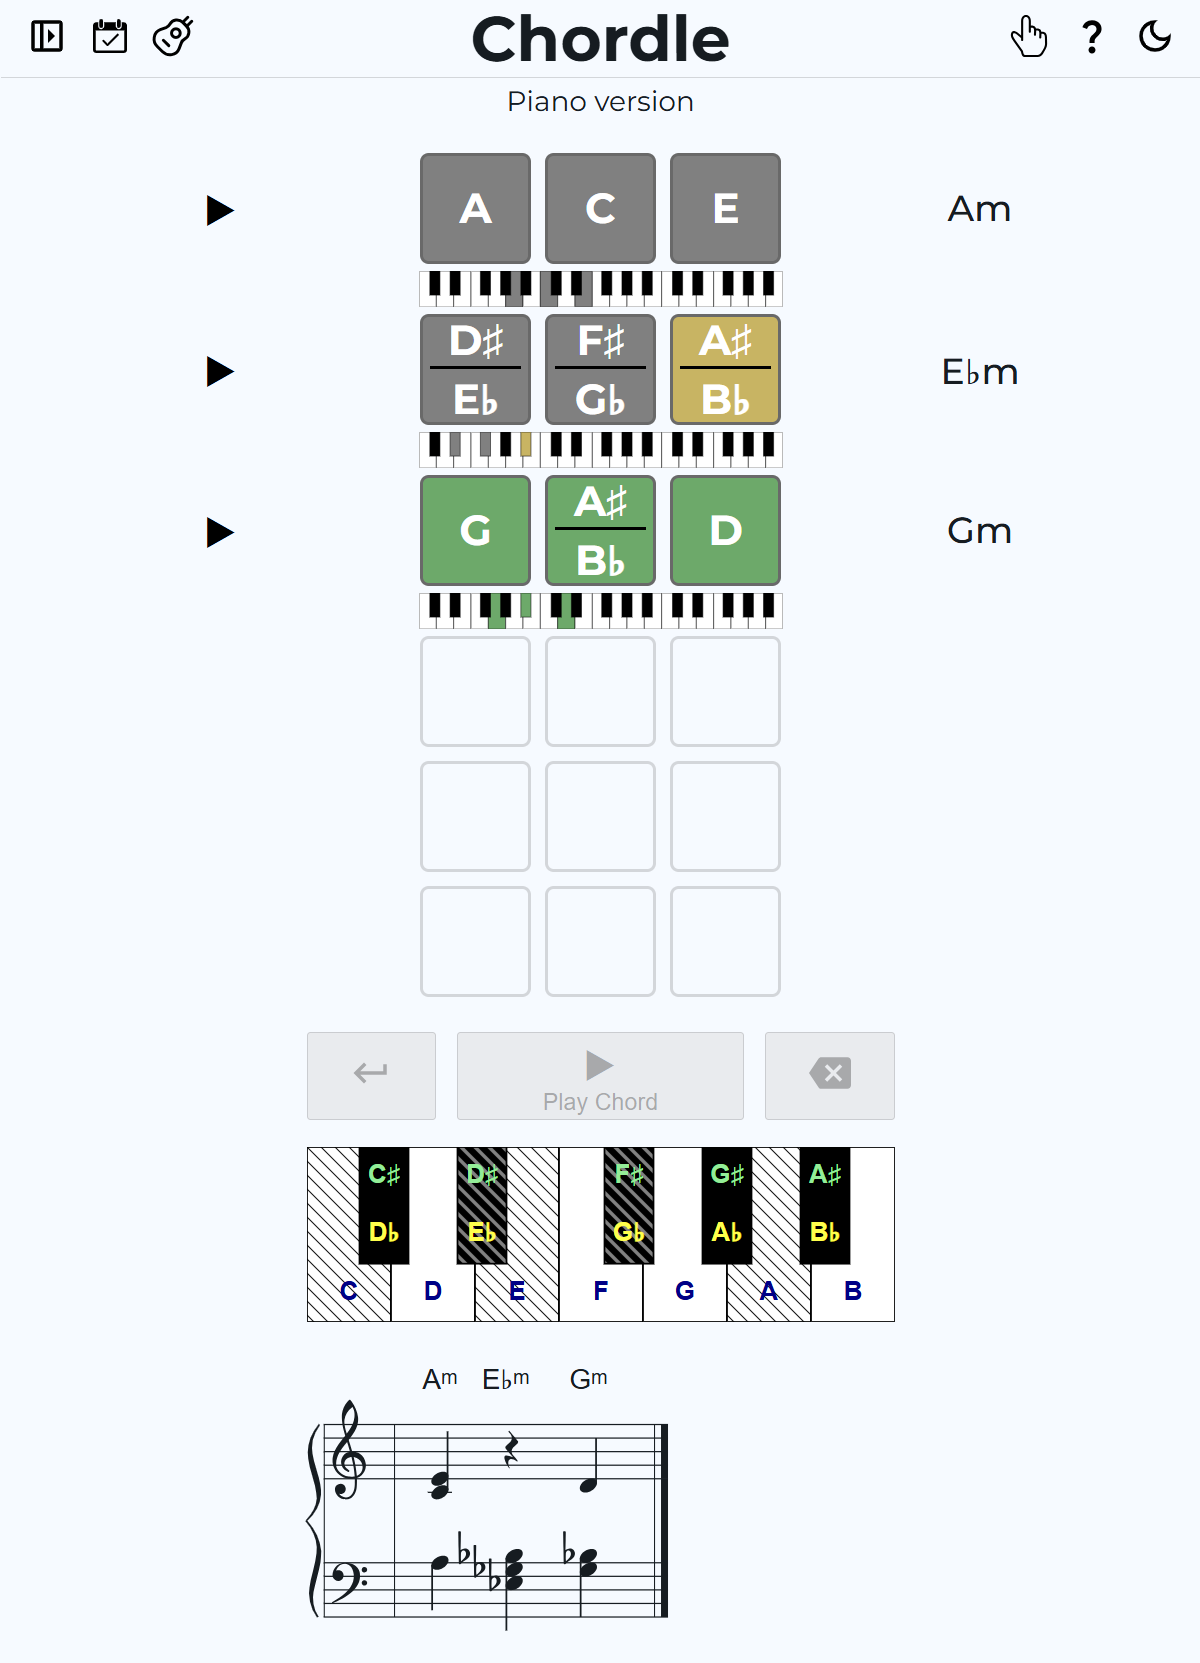Toggle dark mode with the moon icon

pyautogui.click(x=1156, y=37)
